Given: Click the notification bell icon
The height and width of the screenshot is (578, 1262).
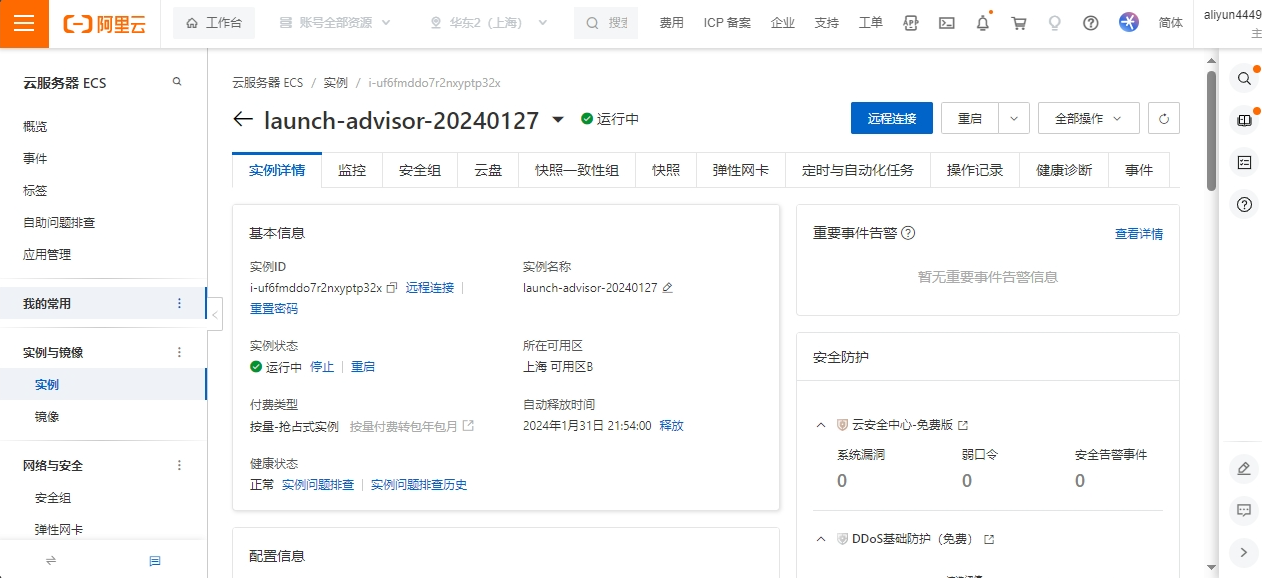Looking at the screenshot, I should pos(983,23).
